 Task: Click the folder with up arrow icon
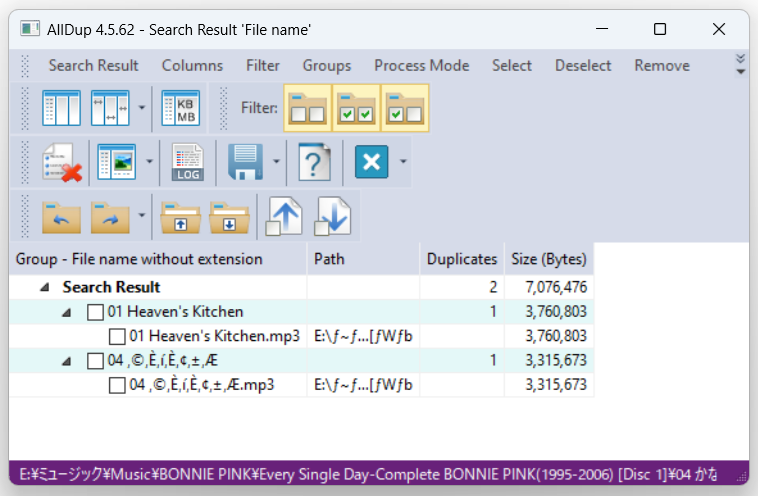pos(180,218)
